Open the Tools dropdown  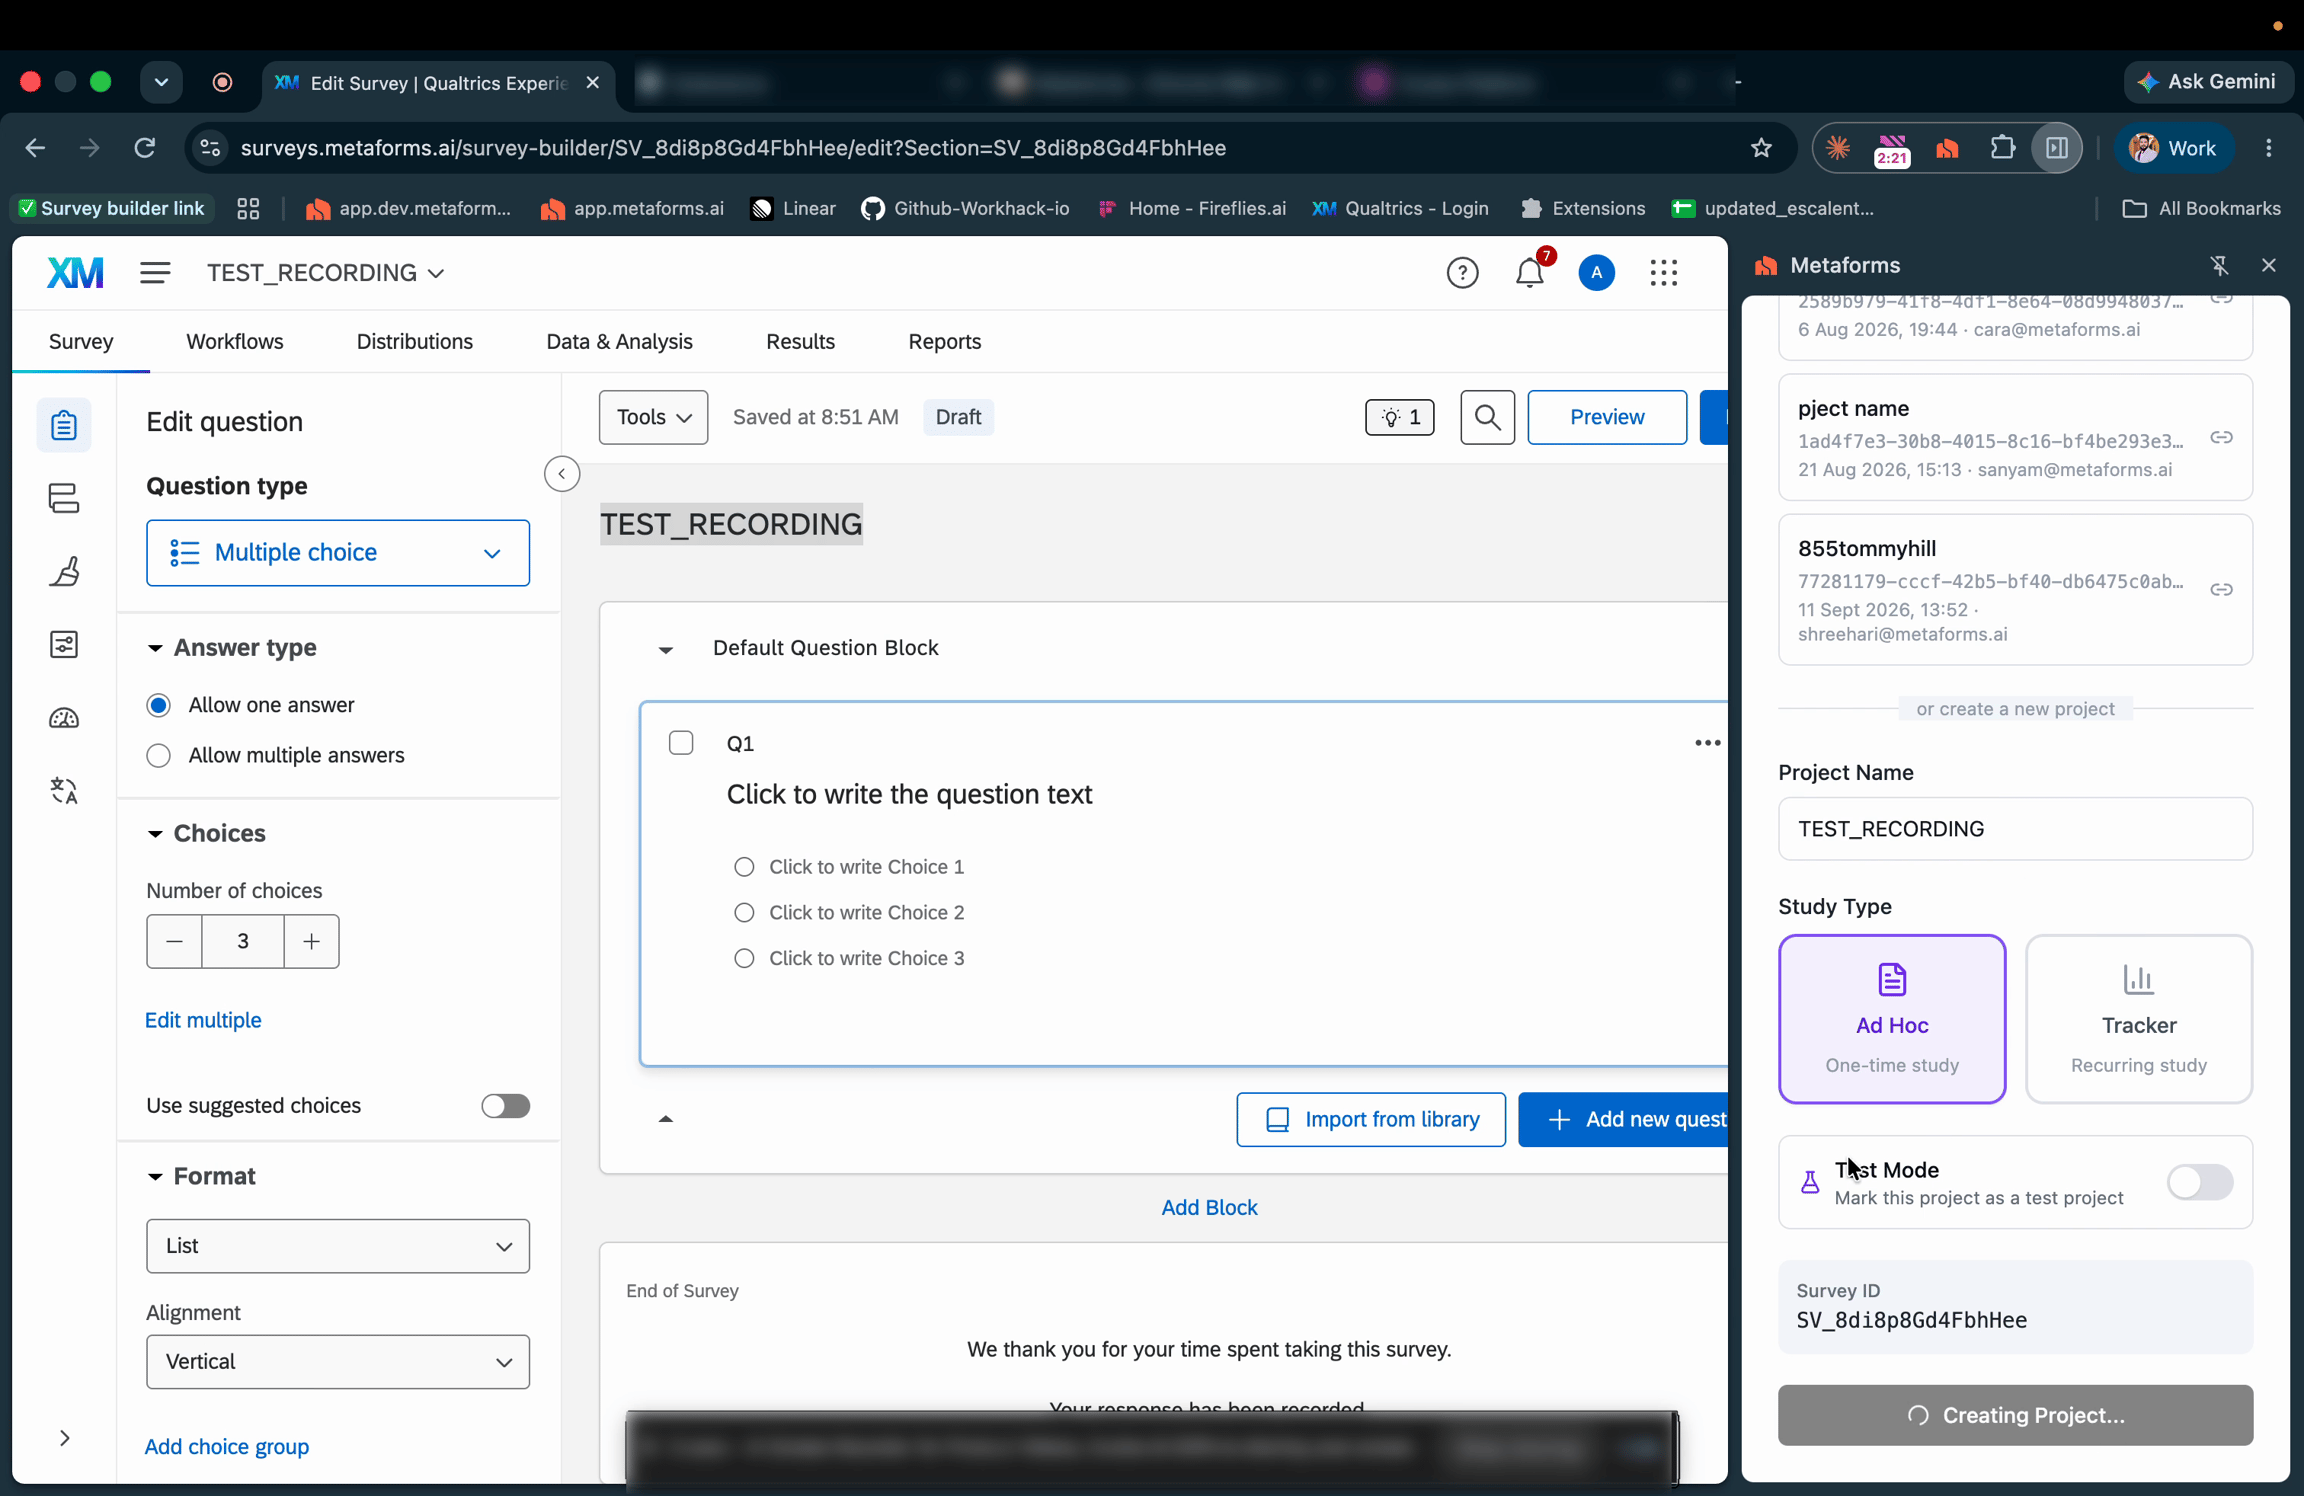coord(653,417)
